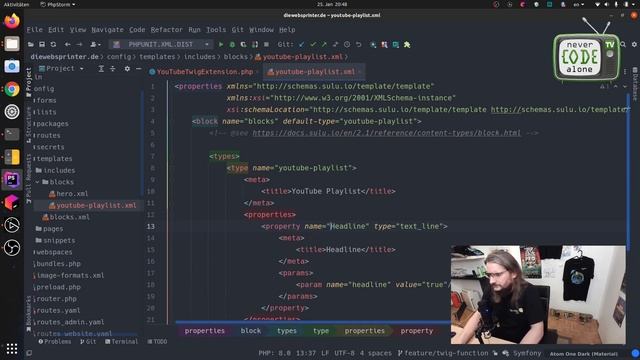Image resolution: width=640 pixels, height=360 pixels.
Task: Click the Git Rollback undo icon
Action: click(x=358, y=44)
